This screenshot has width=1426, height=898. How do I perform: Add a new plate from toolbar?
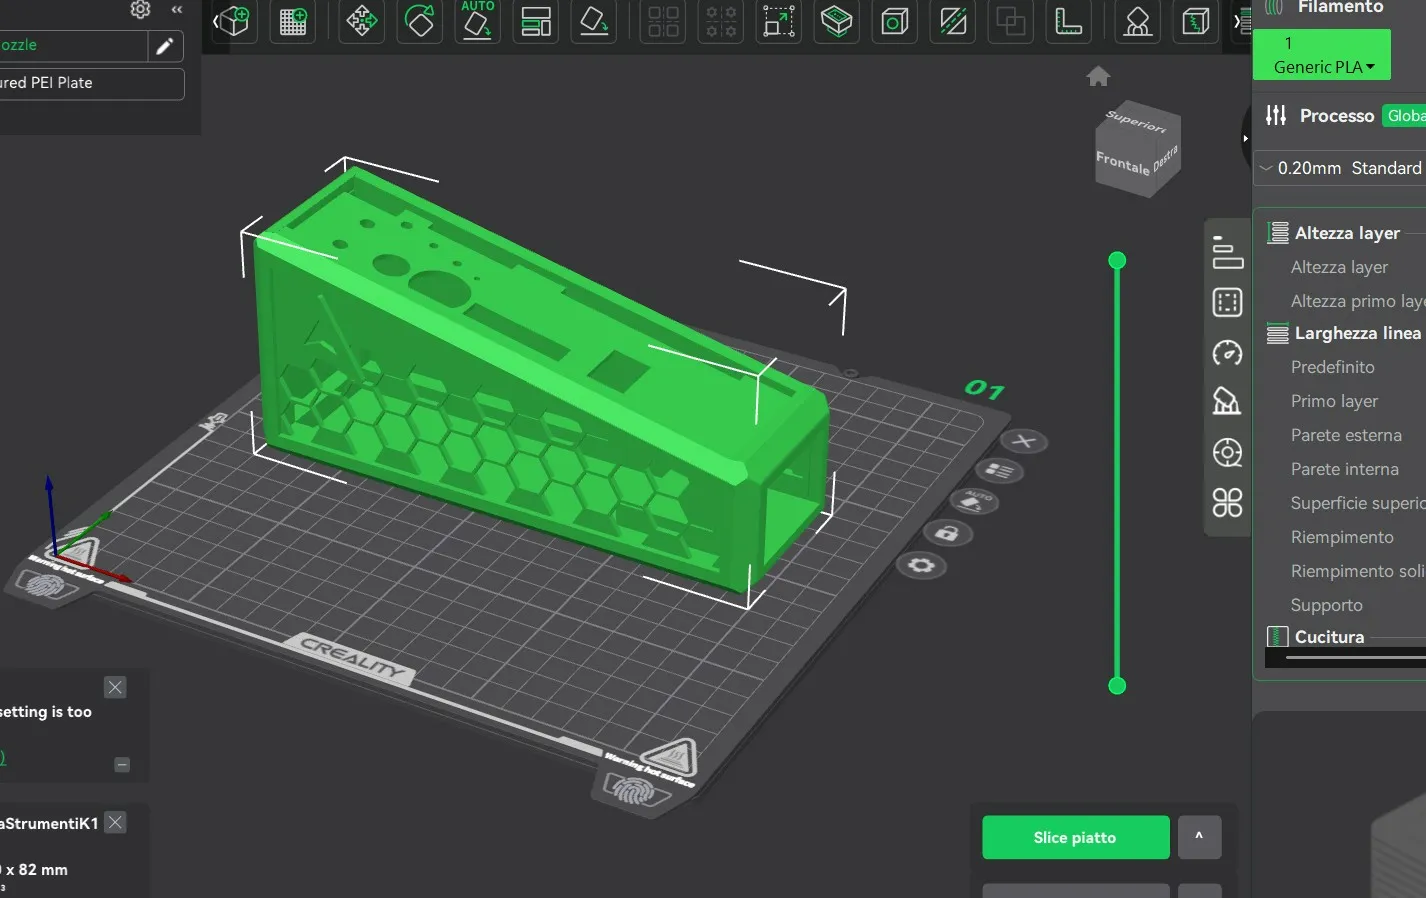pos(293,21)
